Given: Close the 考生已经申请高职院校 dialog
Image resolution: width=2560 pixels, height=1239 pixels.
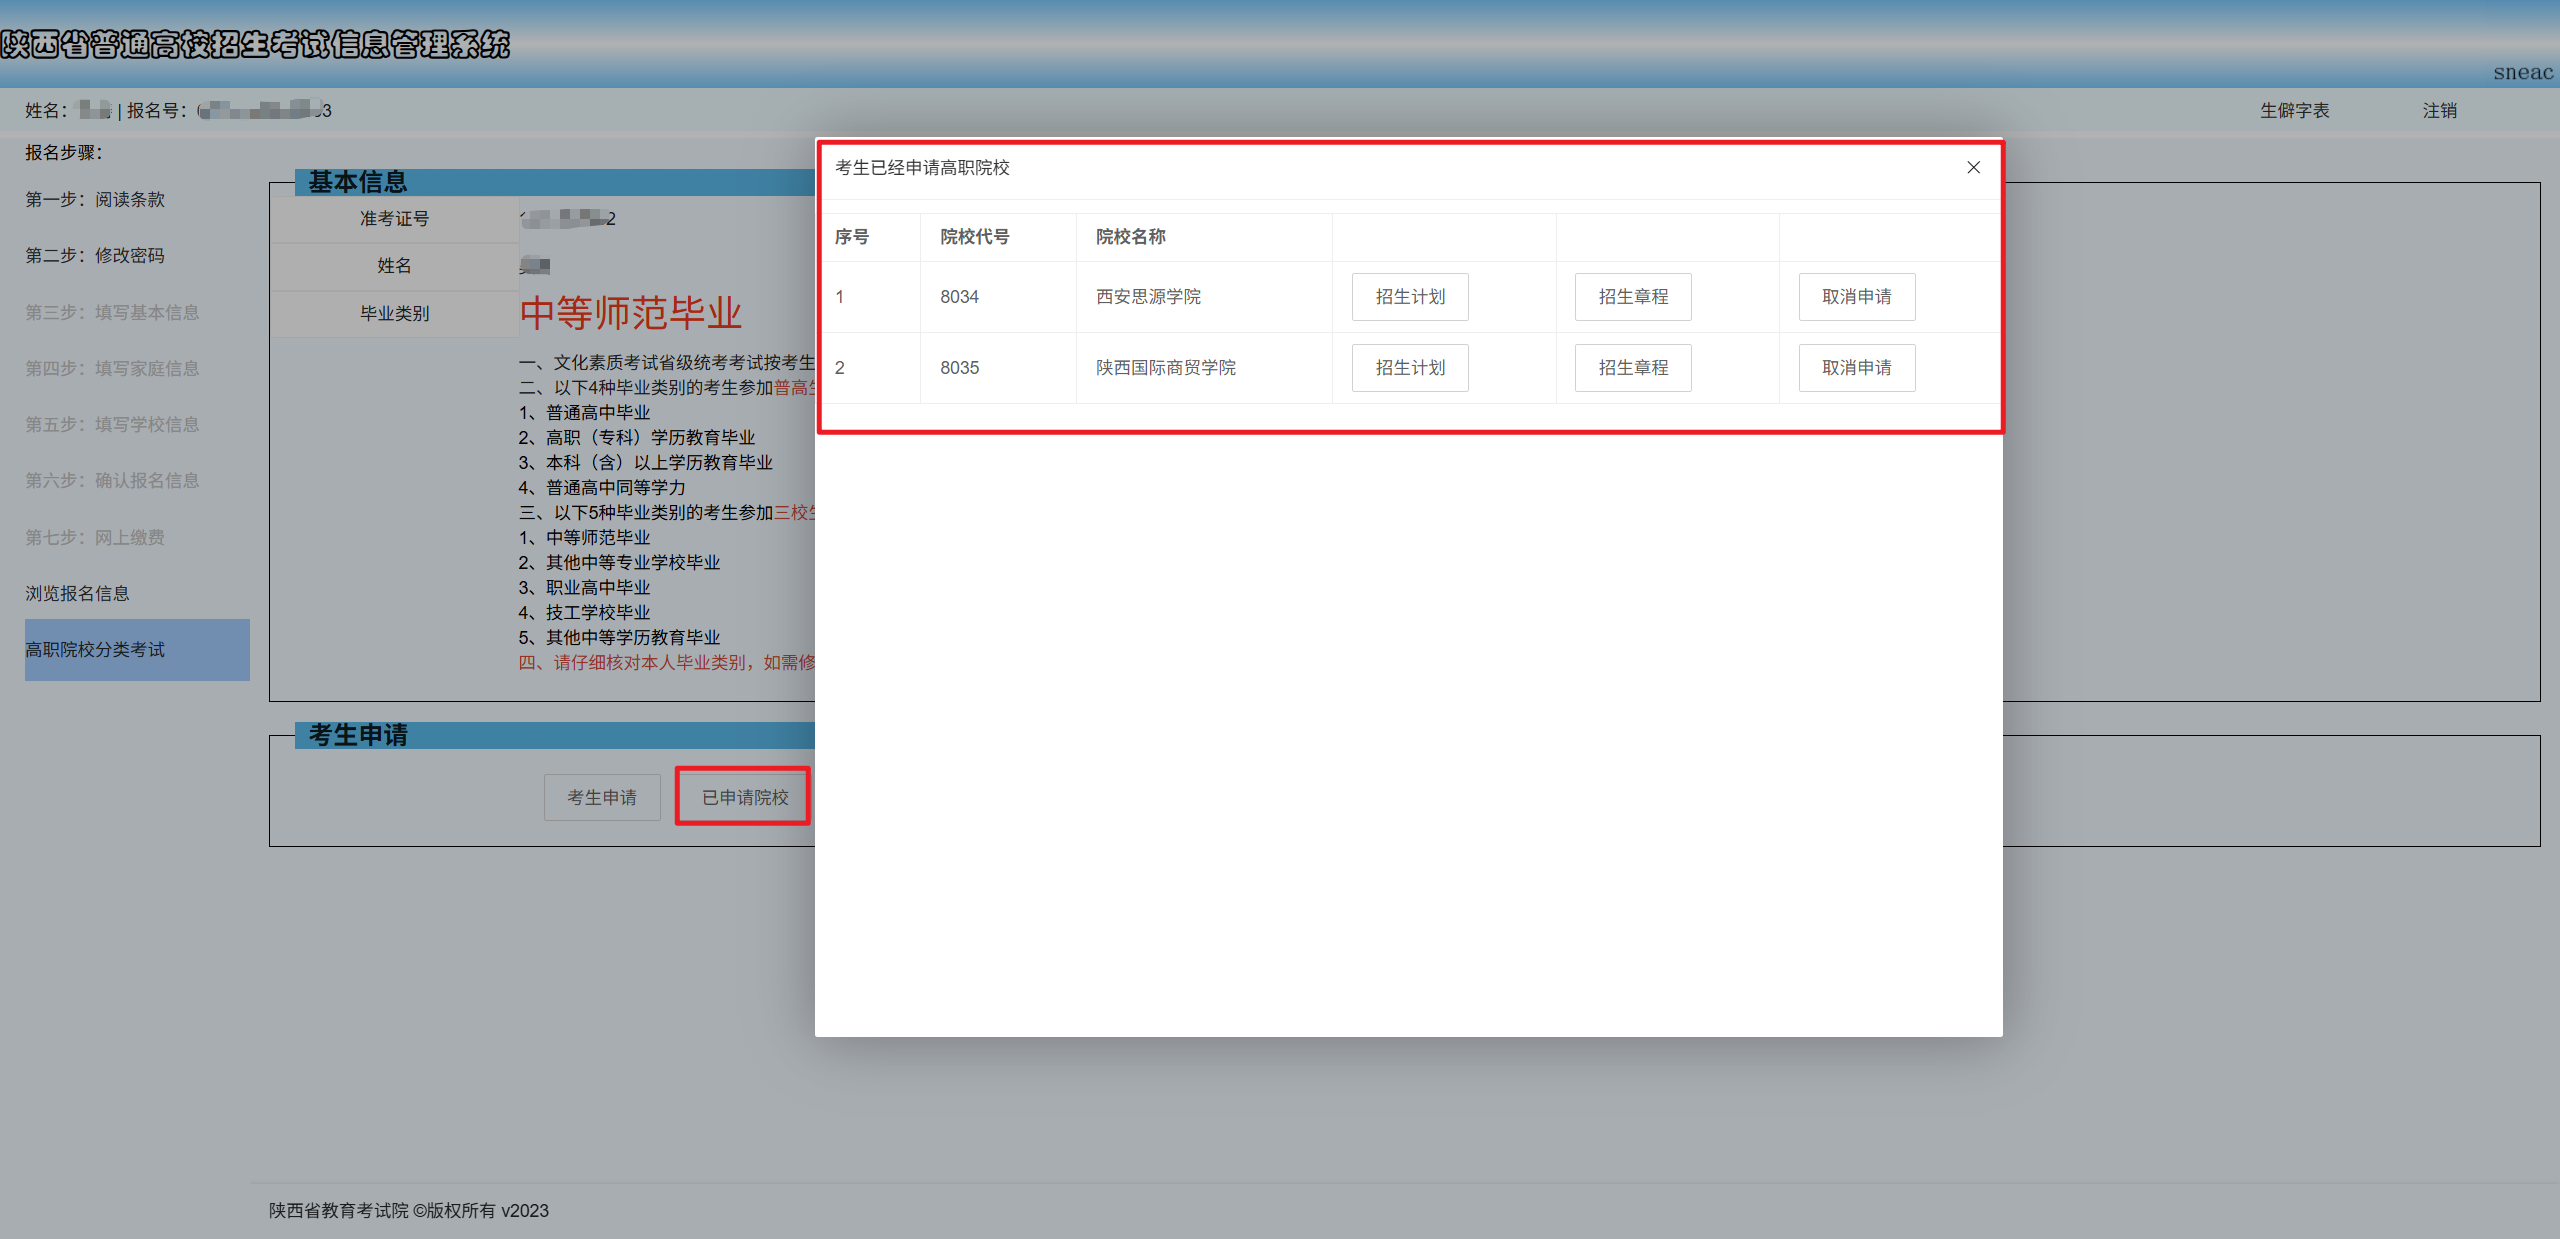Looking at the screenshot, I should (x=1973, y=167).
